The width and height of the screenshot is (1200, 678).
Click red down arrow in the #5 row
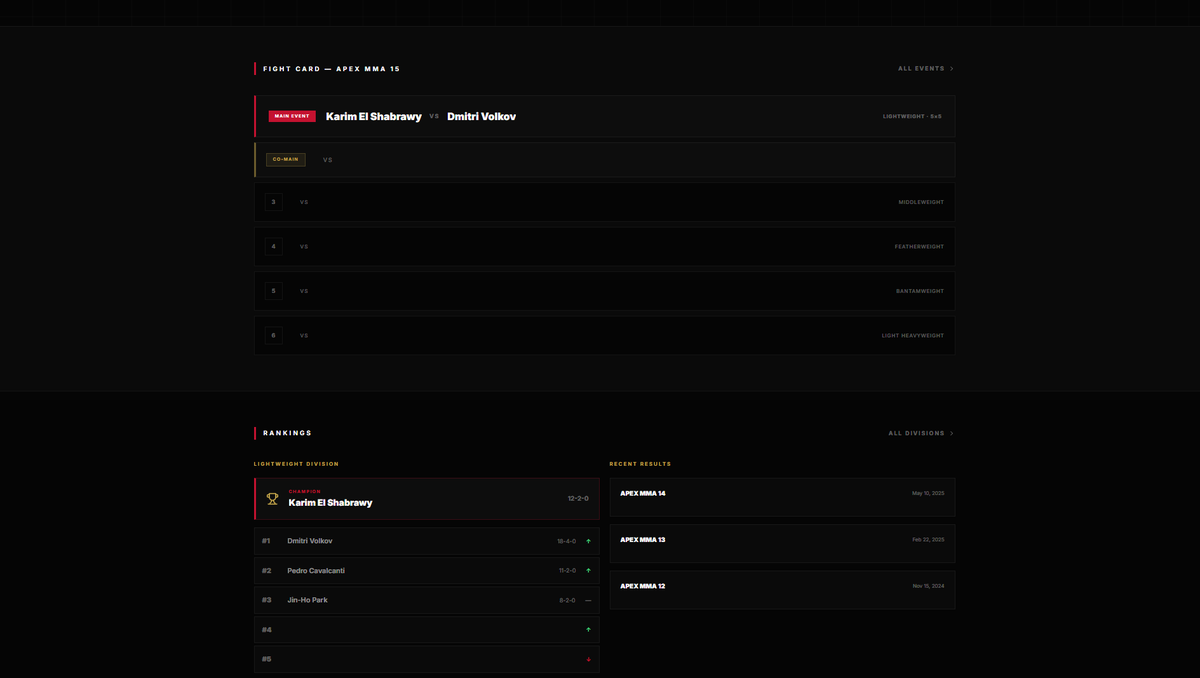[x=588, y=659]
